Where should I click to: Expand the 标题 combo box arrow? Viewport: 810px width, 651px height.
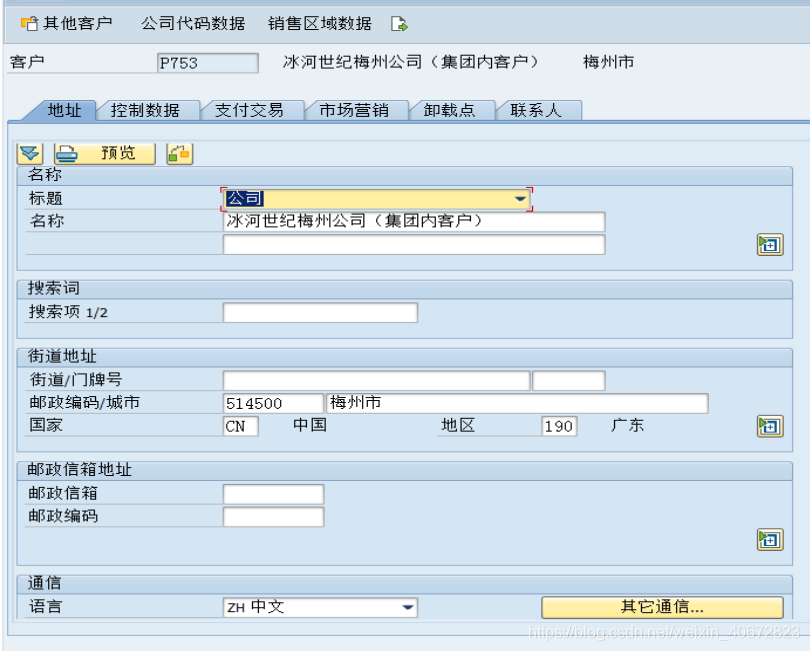521,198
